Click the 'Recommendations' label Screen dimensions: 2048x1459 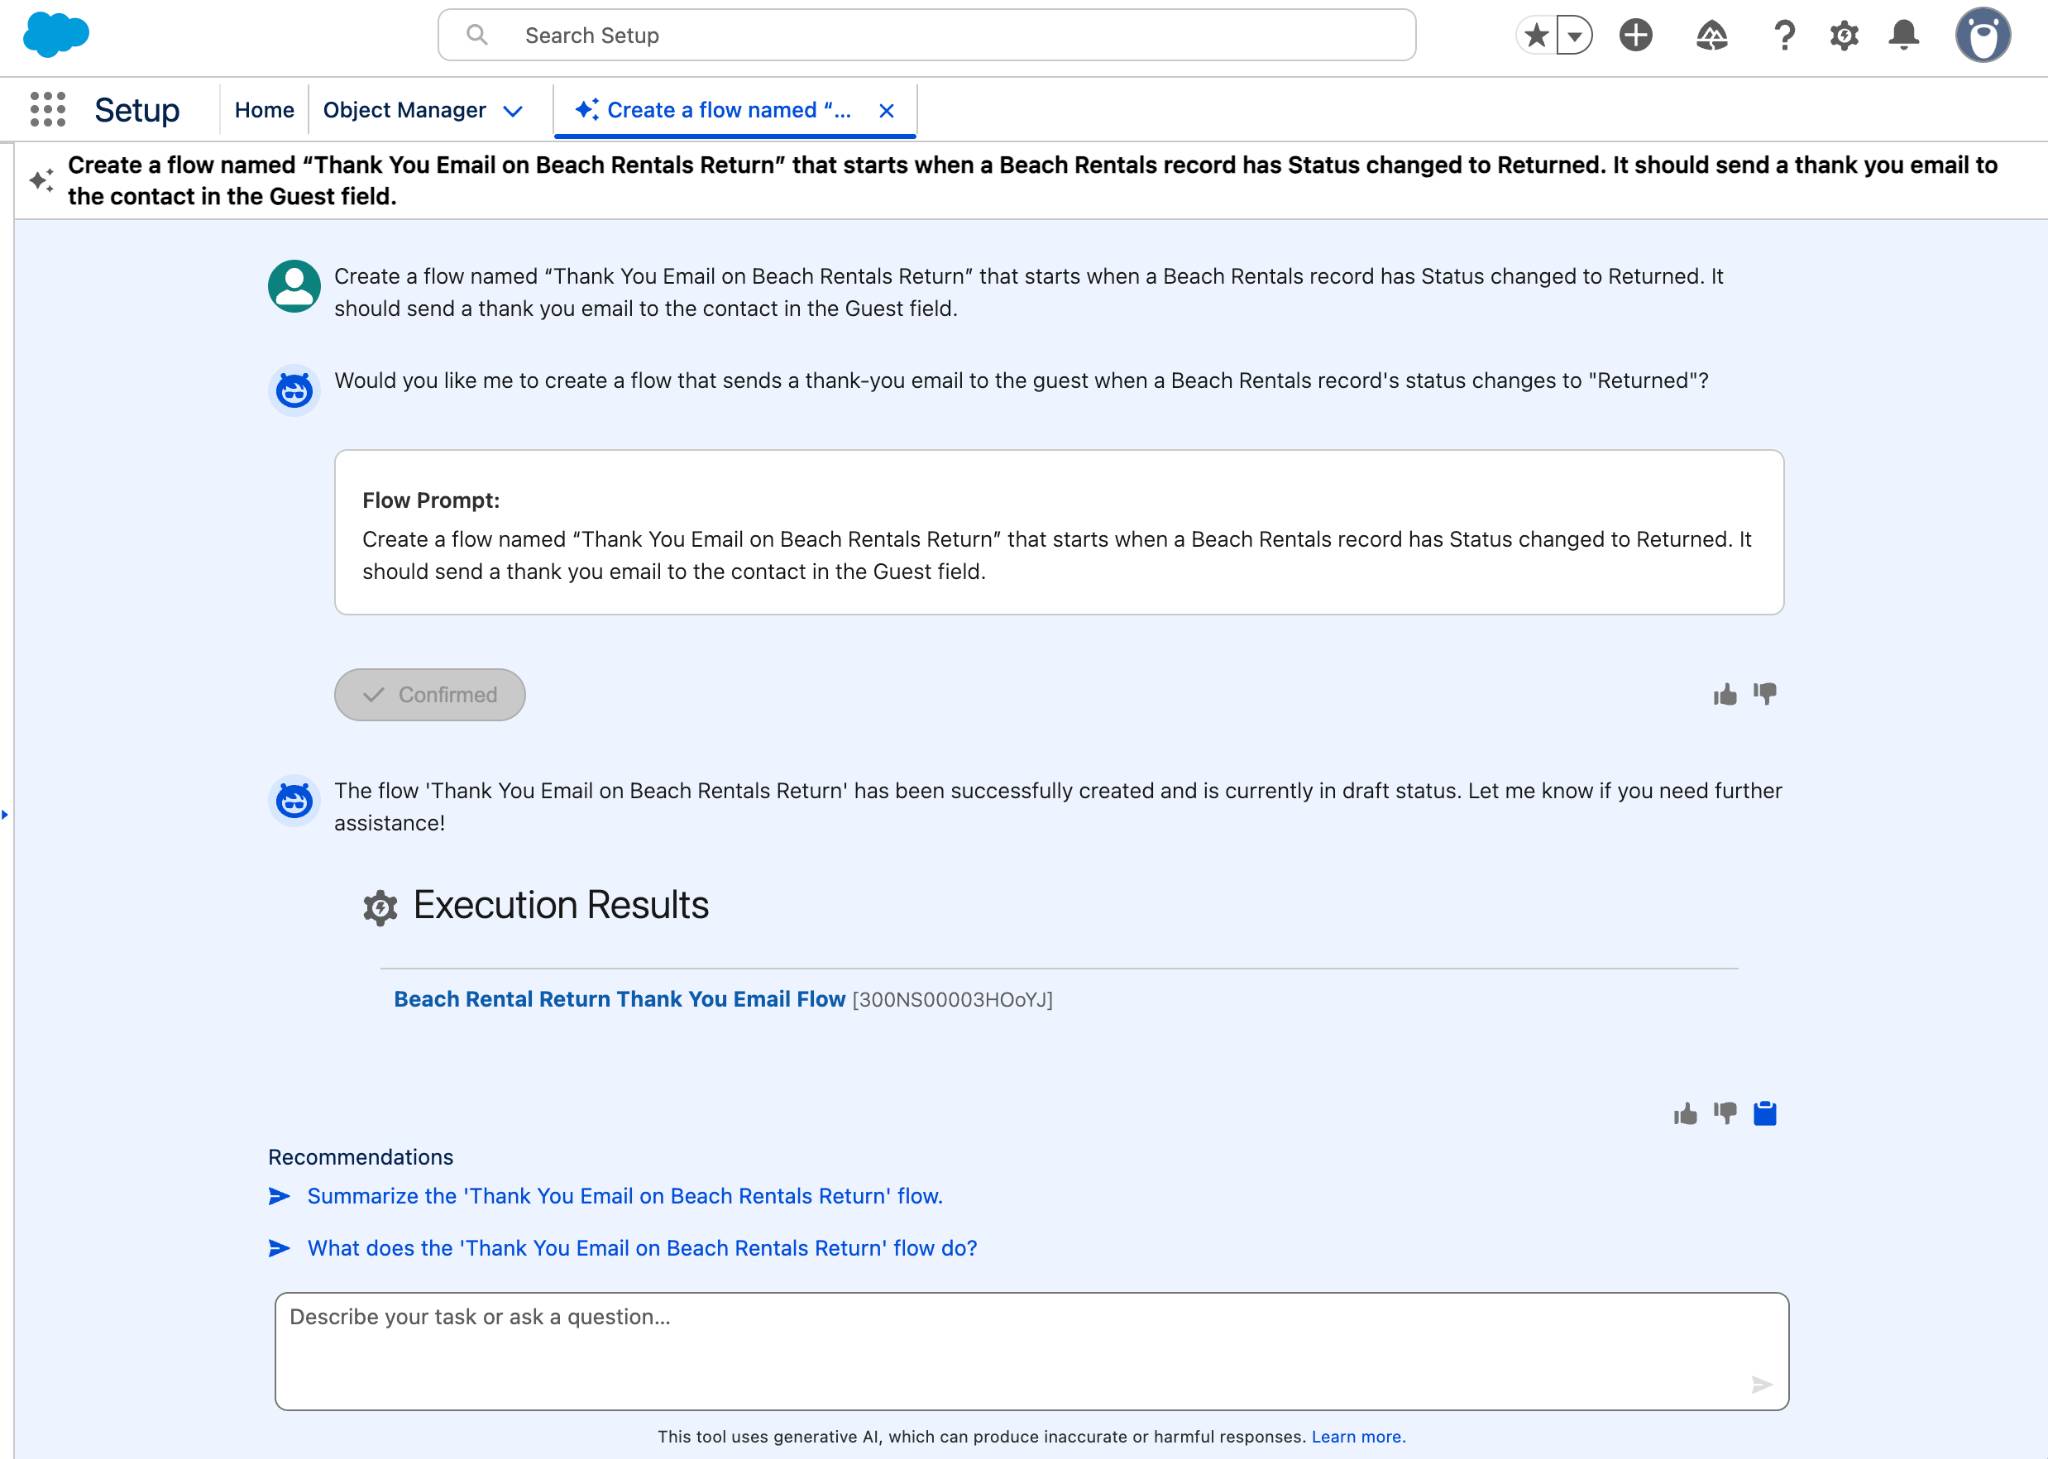(360, 1157)
